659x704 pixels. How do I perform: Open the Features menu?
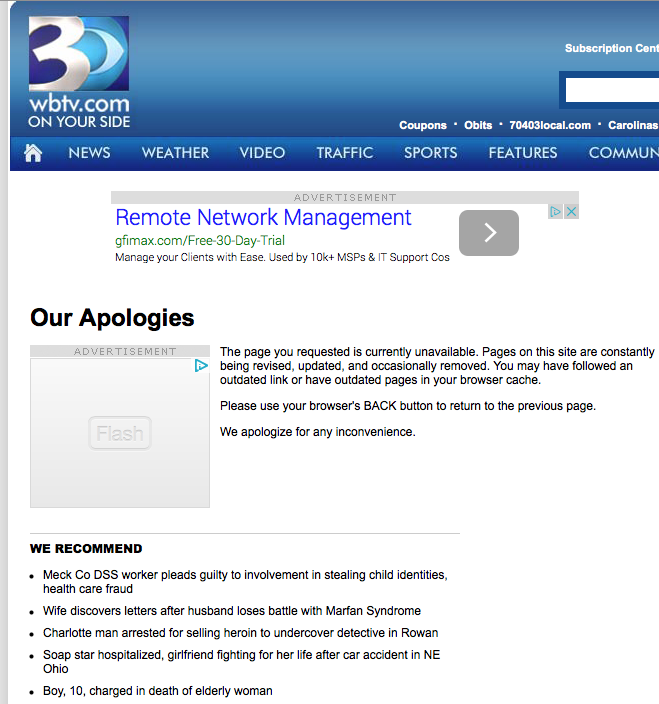522,153
